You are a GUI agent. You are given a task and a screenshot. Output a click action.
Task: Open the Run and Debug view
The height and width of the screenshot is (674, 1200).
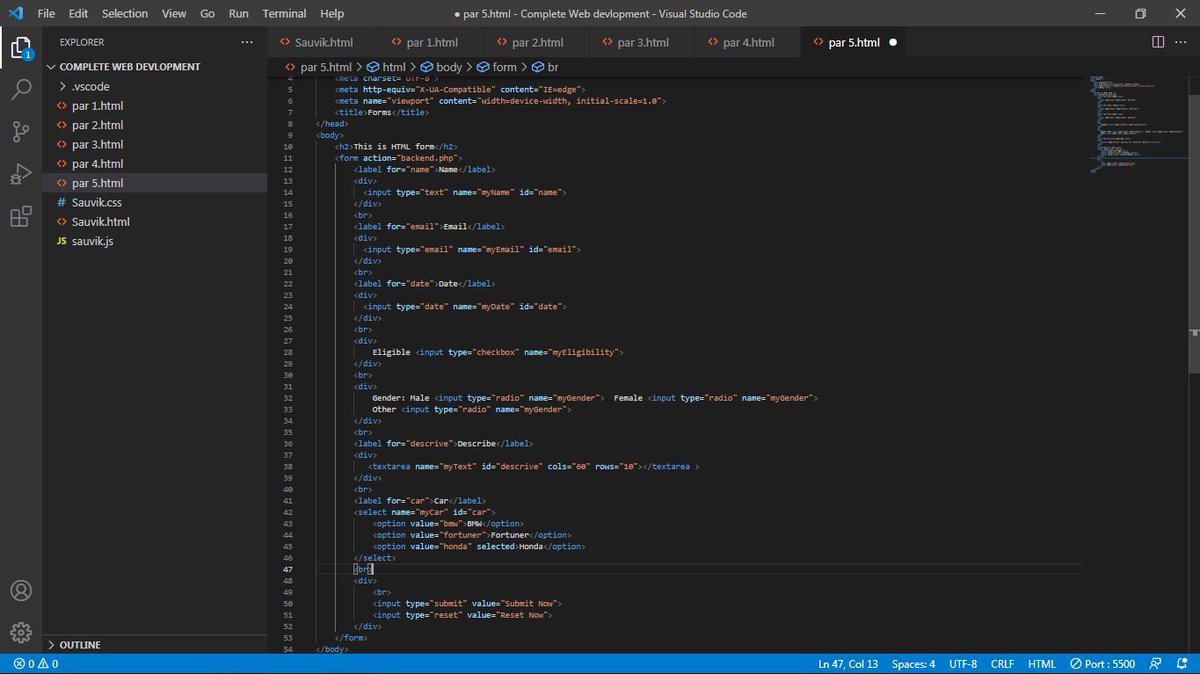21,174
